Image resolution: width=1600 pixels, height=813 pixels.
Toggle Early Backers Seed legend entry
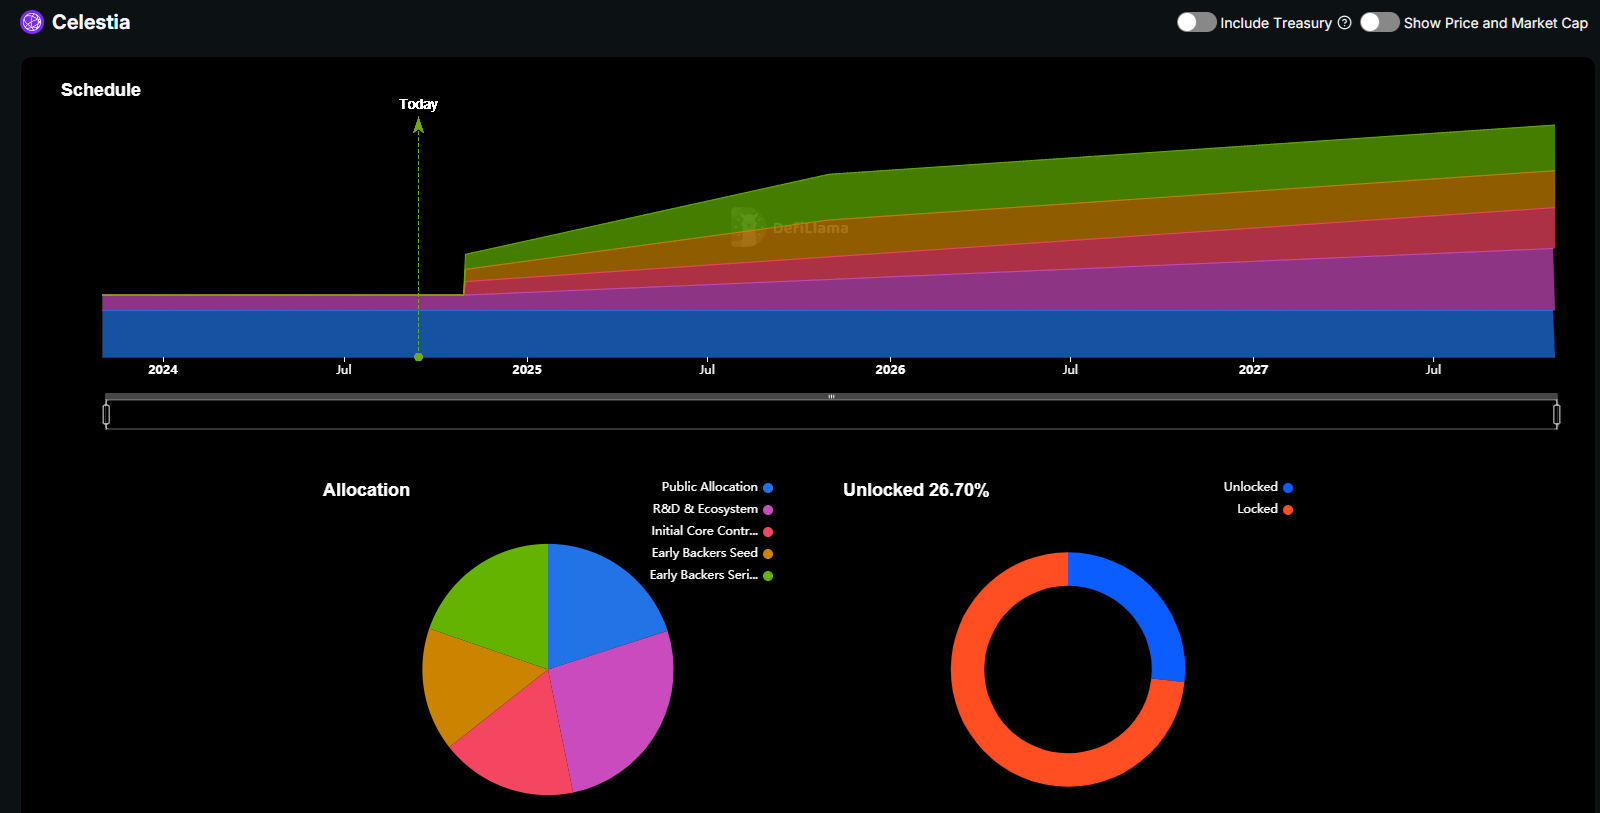point(712,553)
